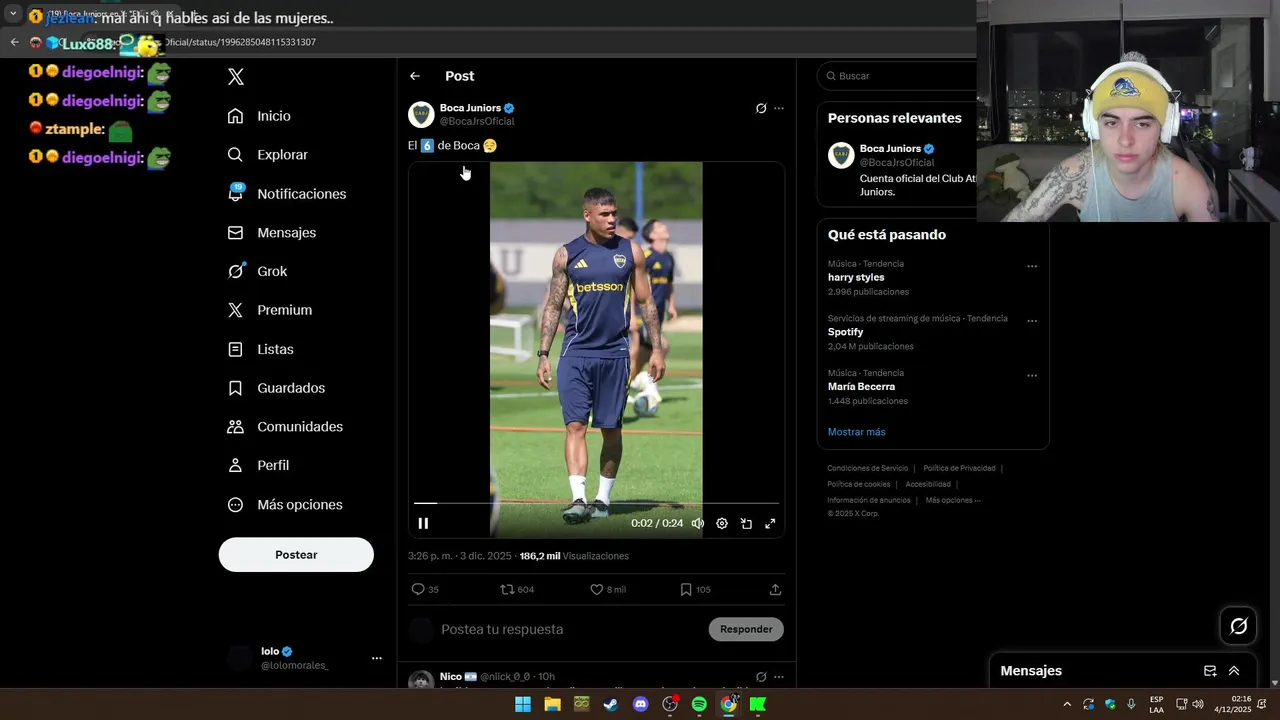The height and width of the screenshot is (720, 1280).
Task: Bookmark the post with 105 saves
Action: pyautogui.click(x=695, y=590)
